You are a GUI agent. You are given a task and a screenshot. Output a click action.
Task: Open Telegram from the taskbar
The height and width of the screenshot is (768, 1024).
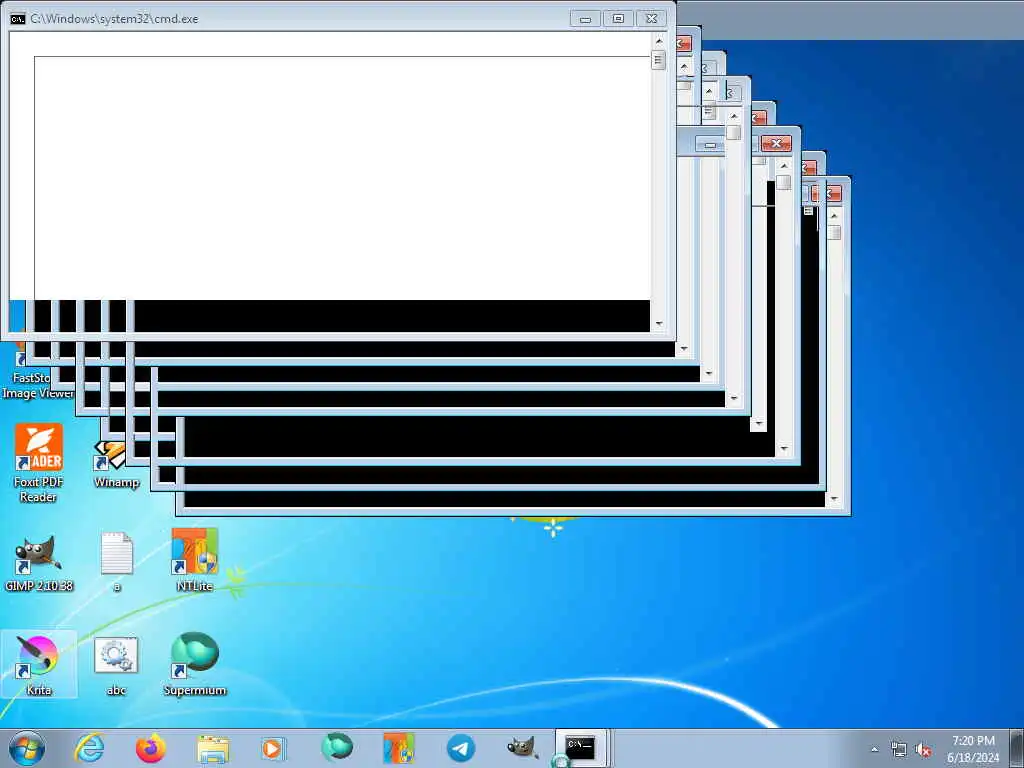pyautogui.click(x=460, y=748)
